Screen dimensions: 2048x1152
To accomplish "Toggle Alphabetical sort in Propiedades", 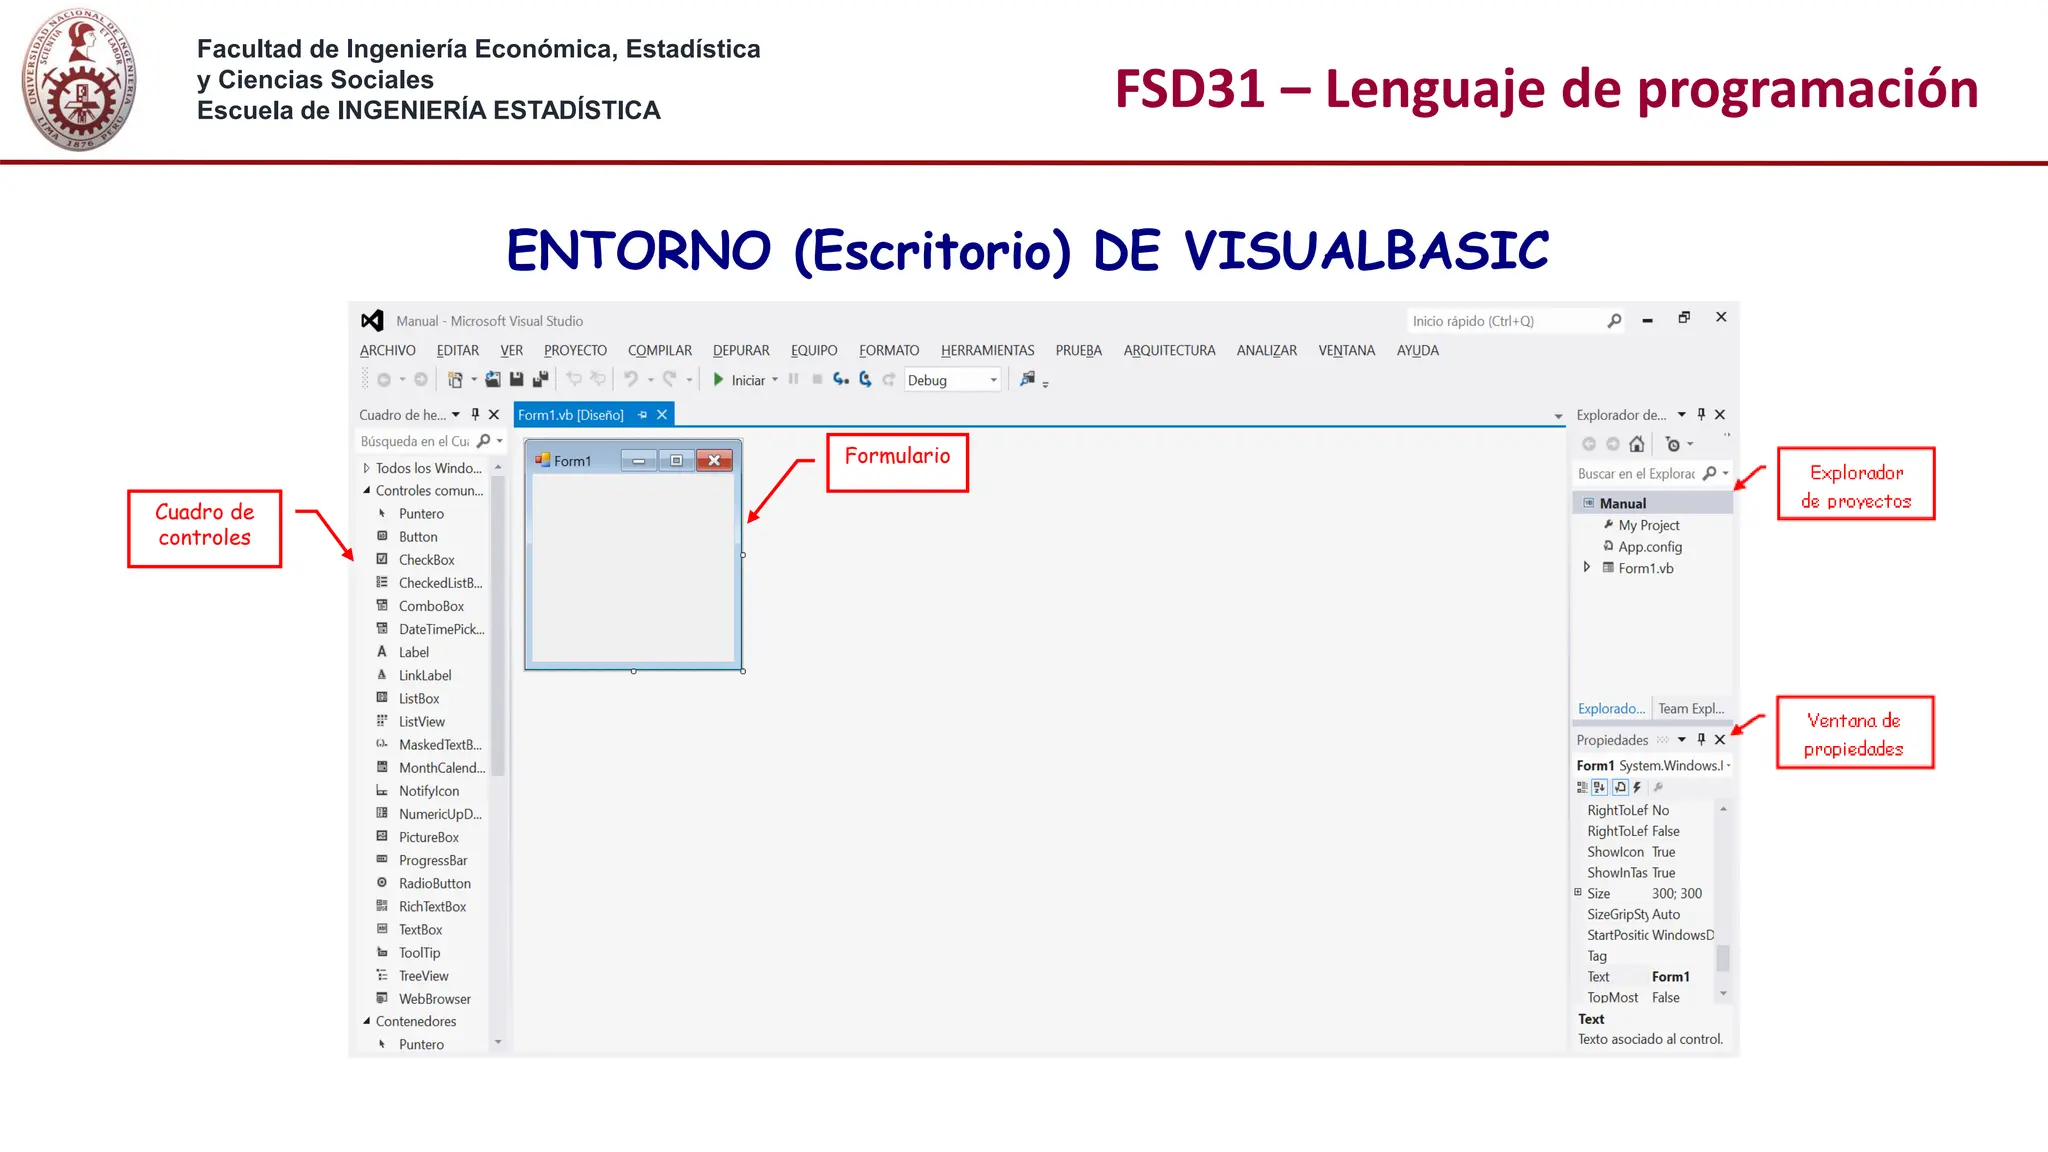I will (x=1600, y=787).
